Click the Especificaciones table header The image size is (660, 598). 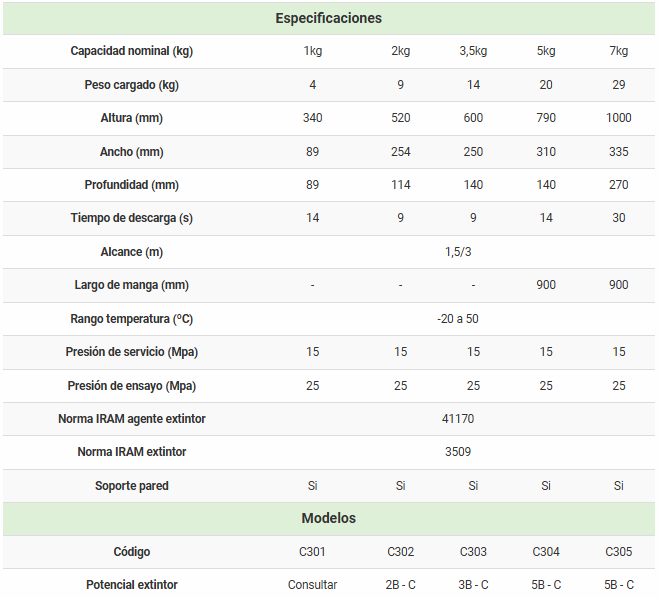328,18
